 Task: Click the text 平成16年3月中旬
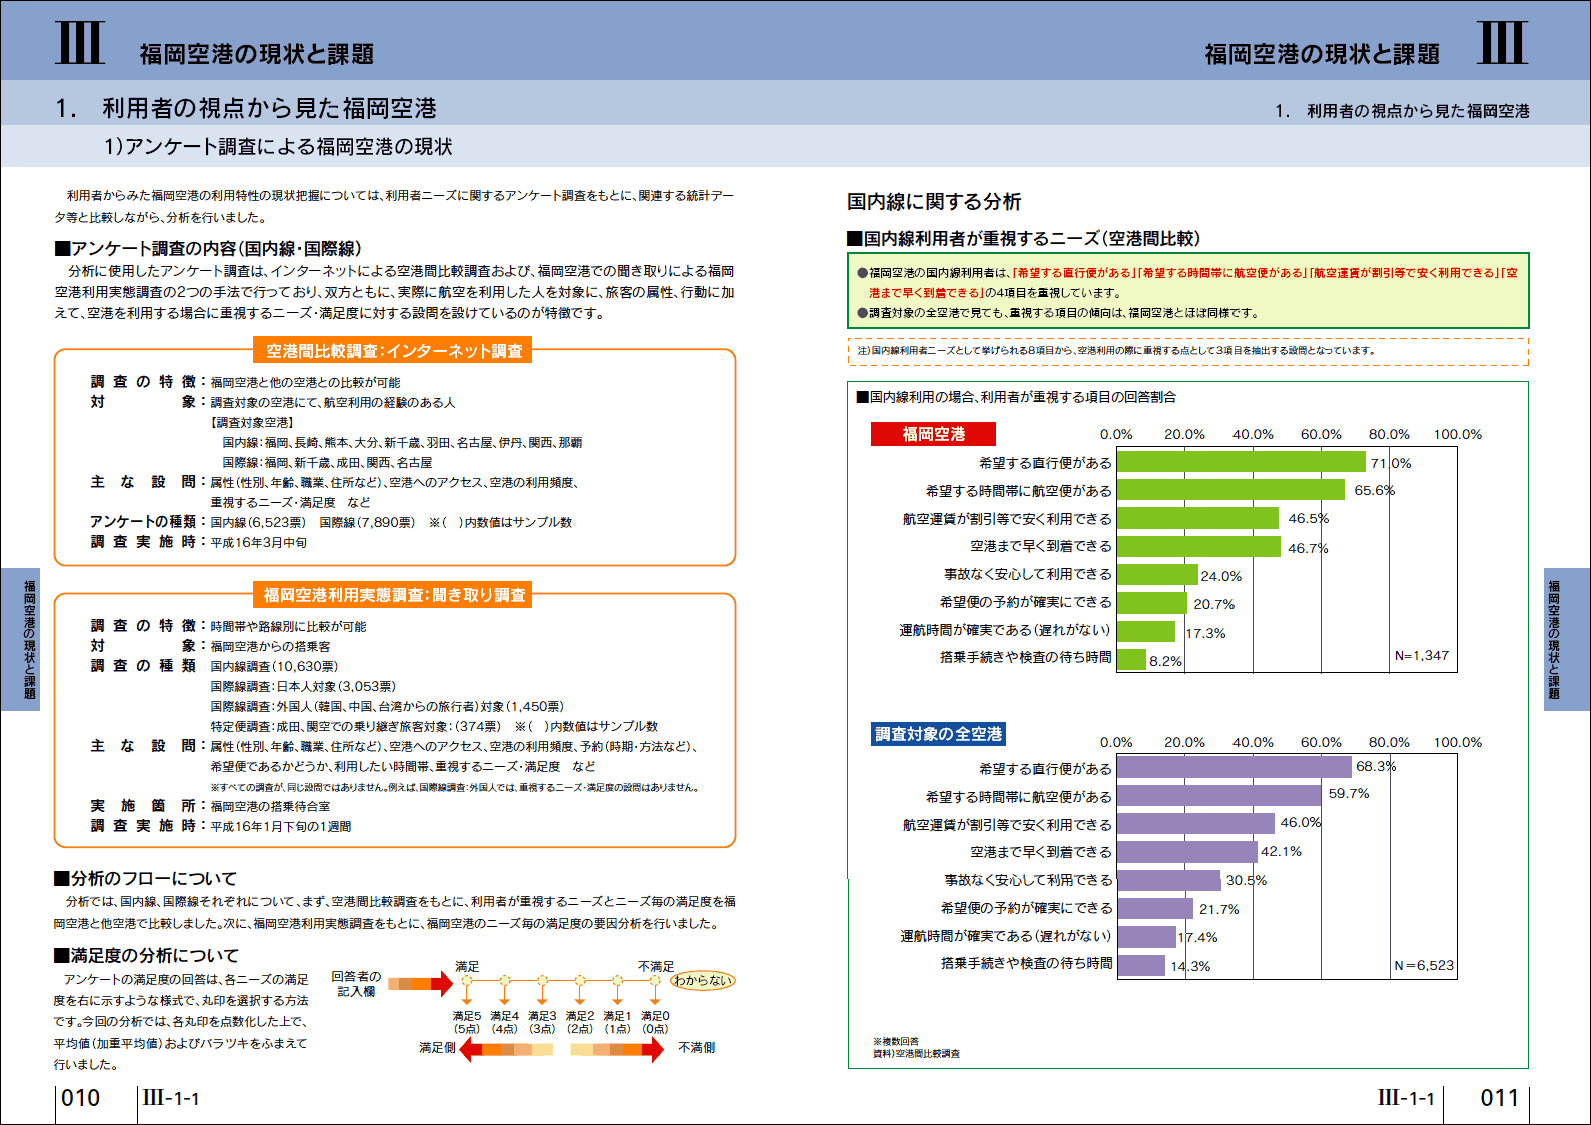point(259,542)
